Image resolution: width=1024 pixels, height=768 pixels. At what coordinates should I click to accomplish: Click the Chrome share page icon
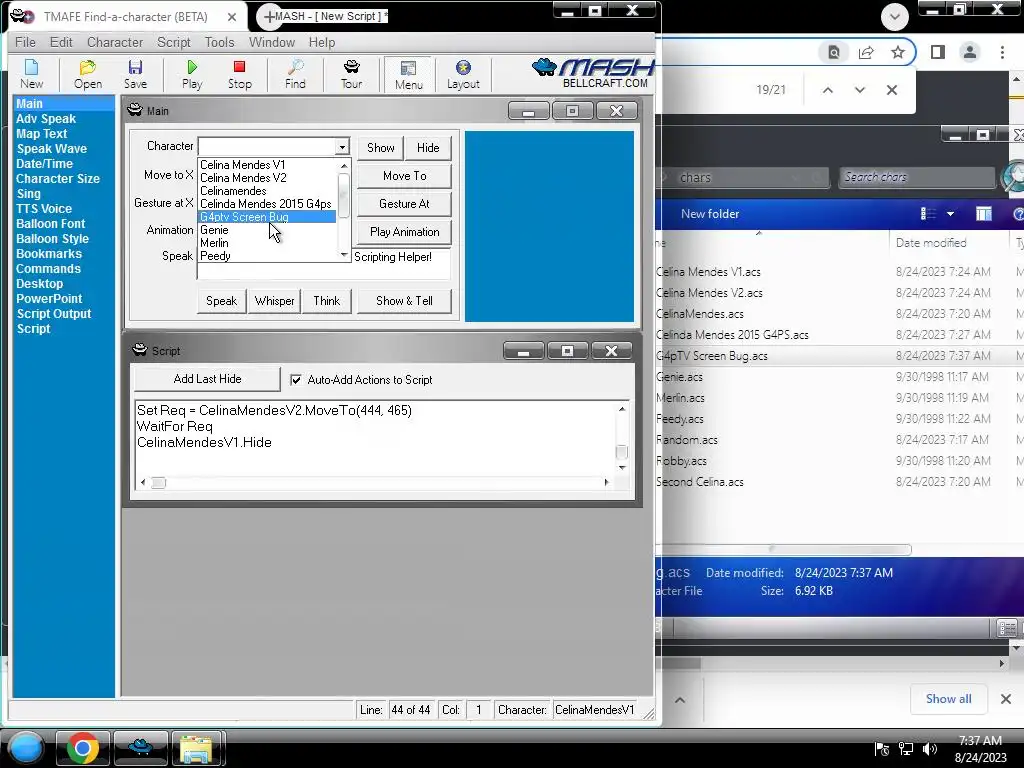866,52
